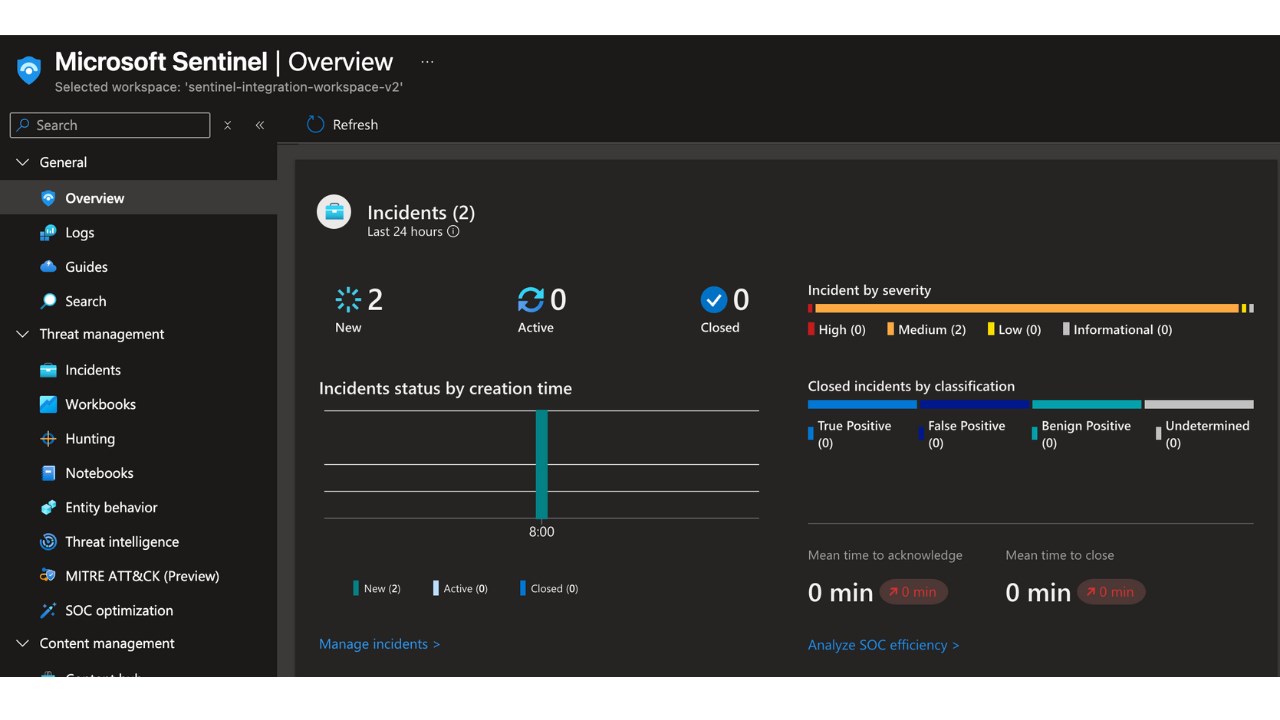This screenshot has height=720, width=1280.
Task: Open the Logs icon in sidebar
Action: tap(48, 233)
